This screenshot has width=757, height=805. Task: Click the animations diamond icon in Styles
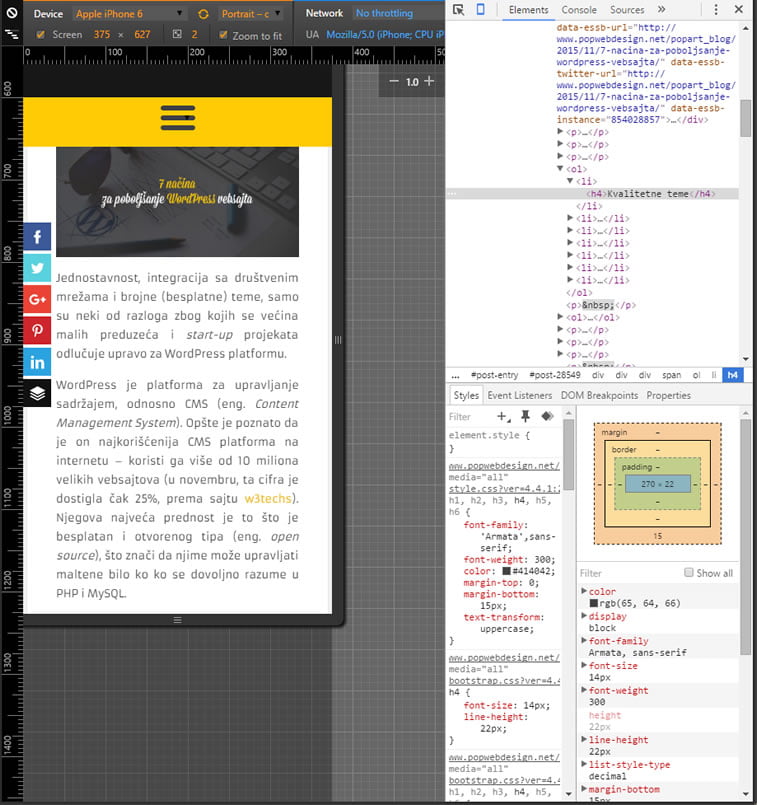(547, 416)
